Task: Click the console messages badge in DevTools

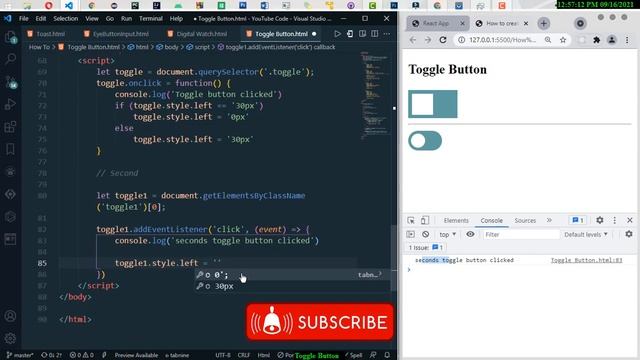Action: [578, 220]
